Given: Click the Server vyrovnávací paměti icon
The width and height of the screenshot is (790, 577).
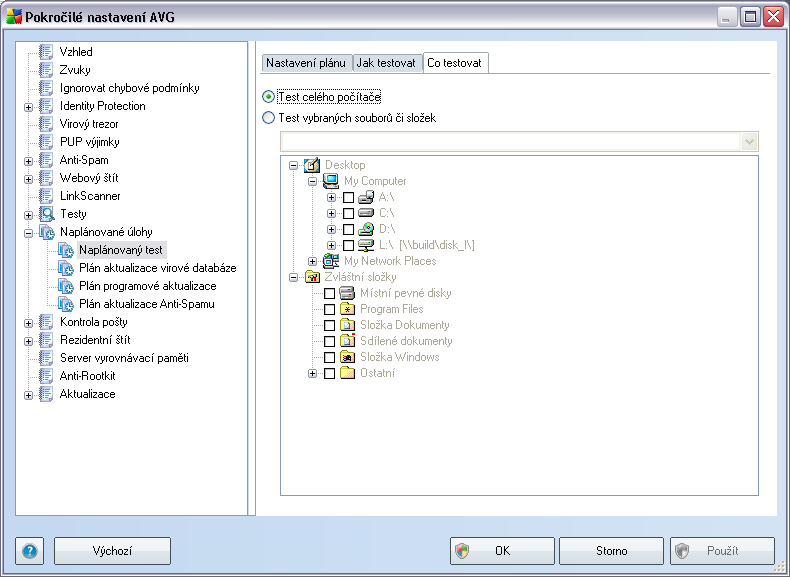Looking at the screenshot, I should [46, 358].
